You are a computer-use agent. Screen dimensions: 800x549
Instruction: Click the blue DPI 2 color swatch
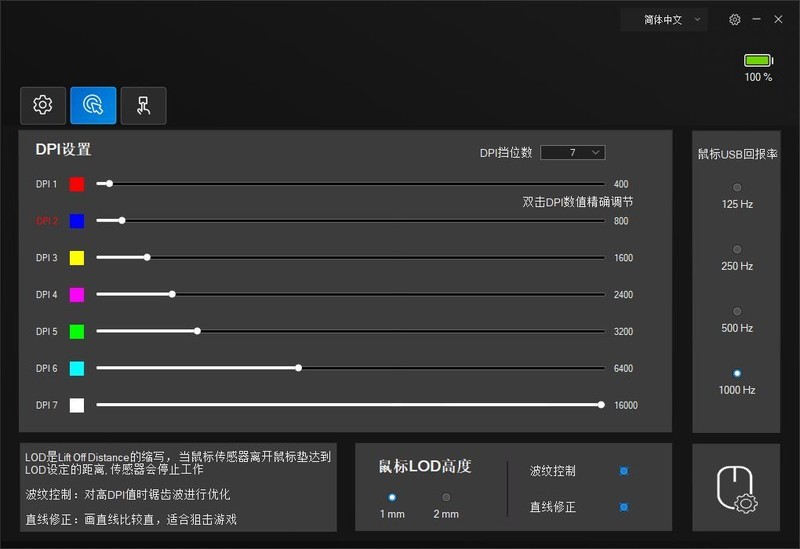pyautogui.click(x=77, y=221)
